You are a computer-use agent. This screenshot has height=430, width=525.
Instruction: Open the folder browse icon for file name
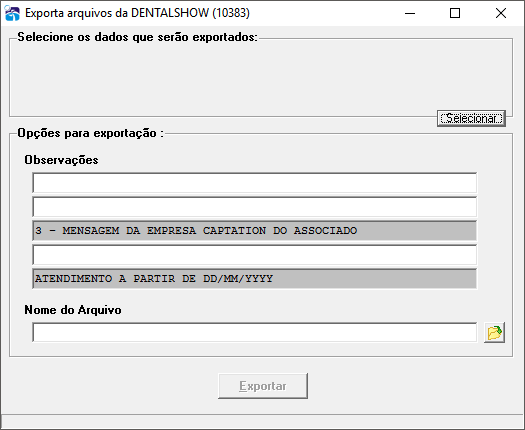click(494, 333)
